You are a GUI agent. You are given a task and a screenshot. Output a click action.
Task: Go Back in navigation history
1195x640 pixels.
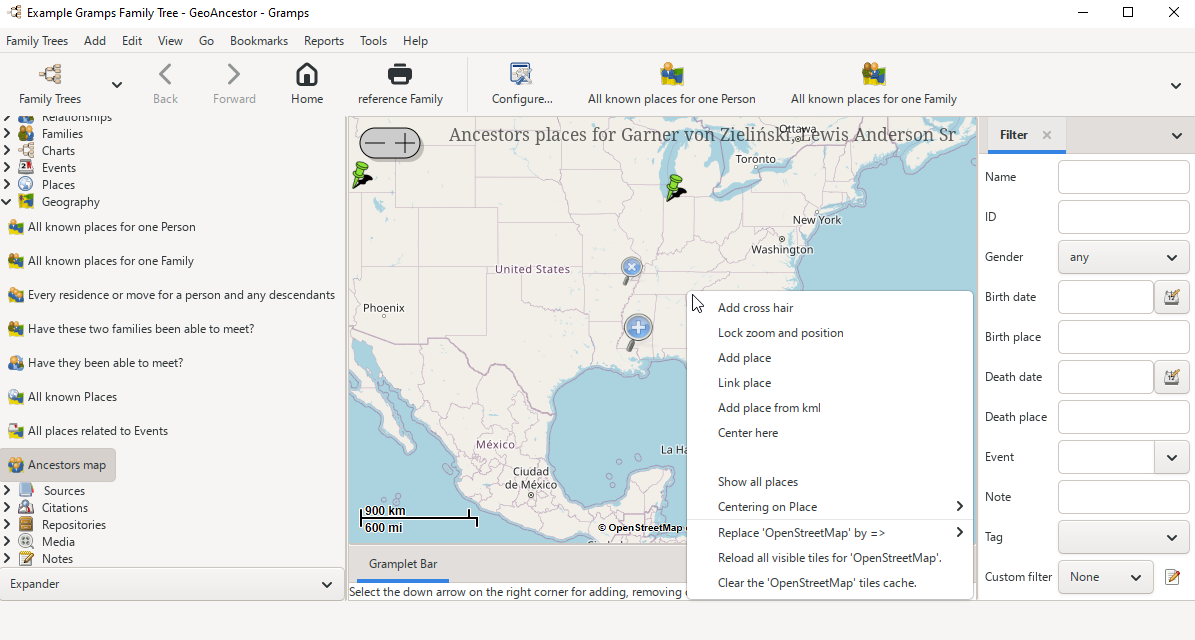point(165,84)
